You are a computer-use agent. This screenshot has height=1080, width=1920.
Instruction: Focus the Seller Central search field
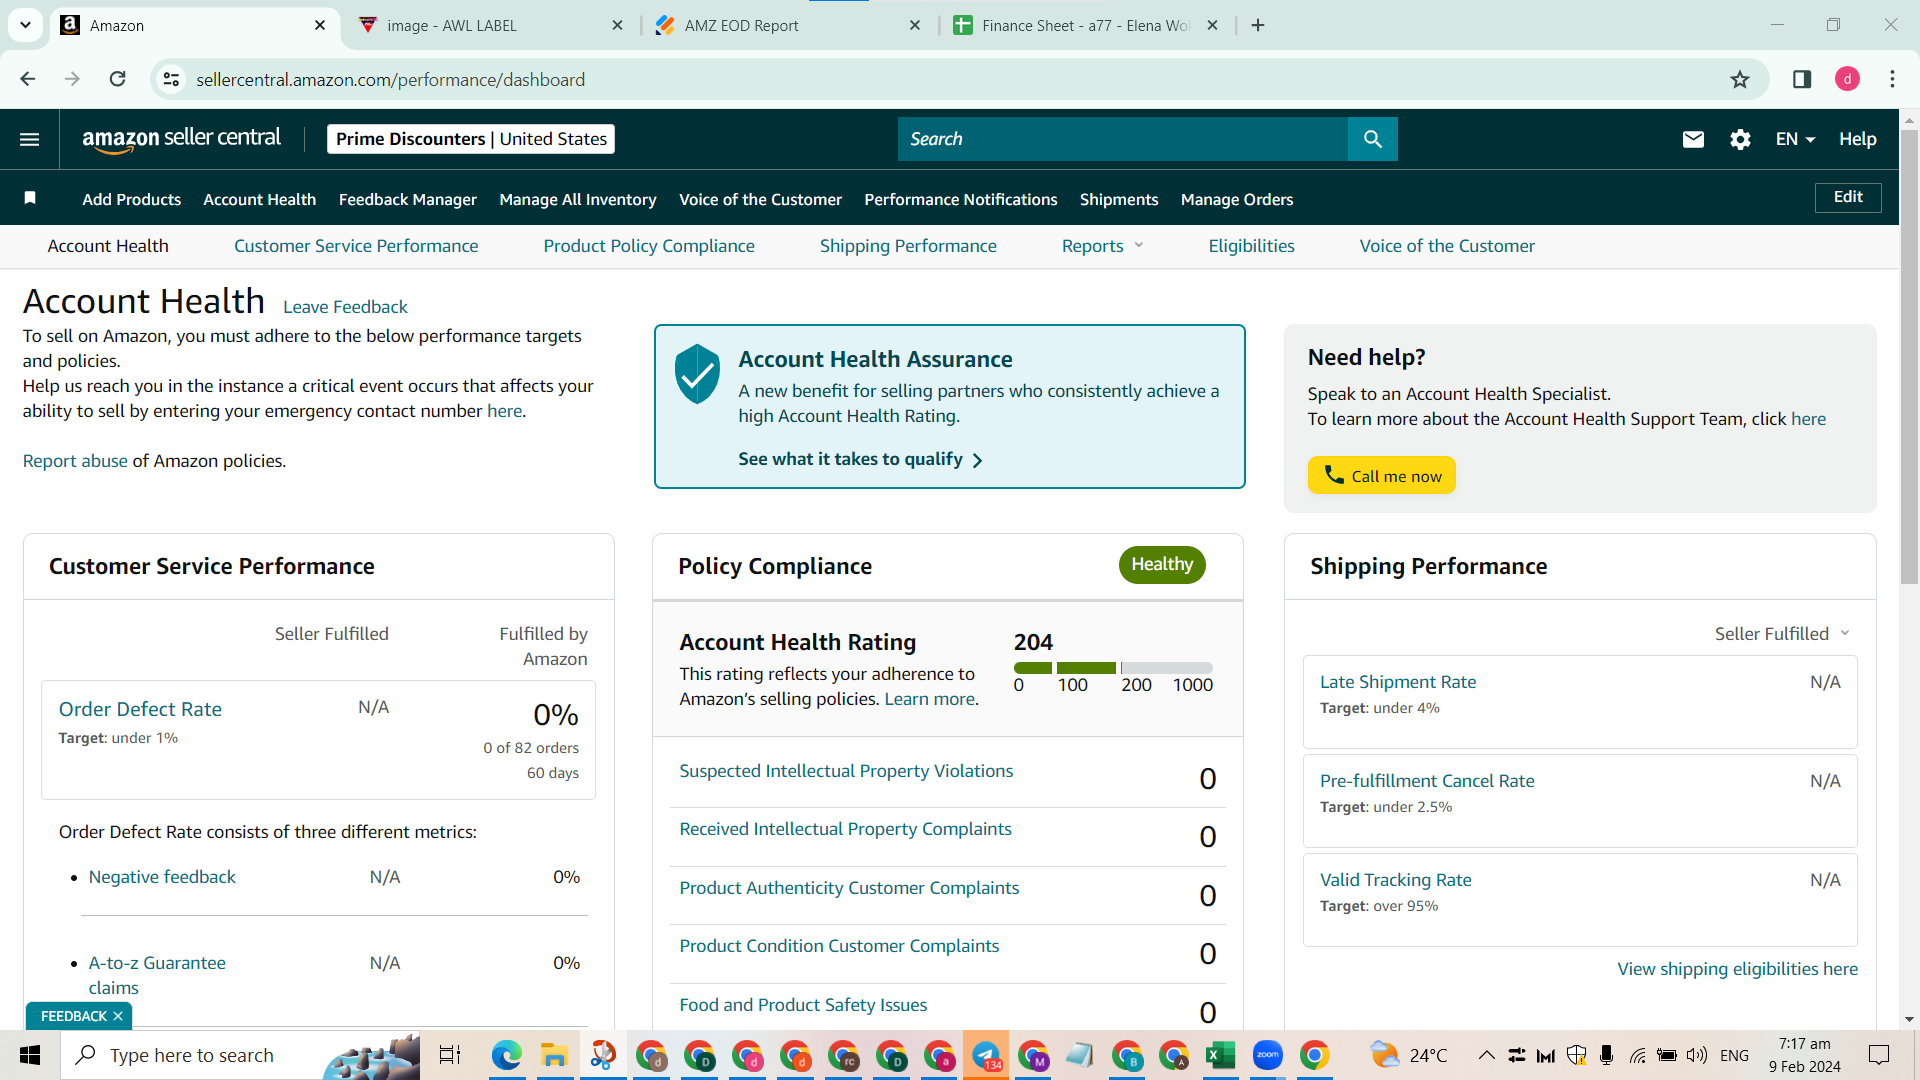1122,139
